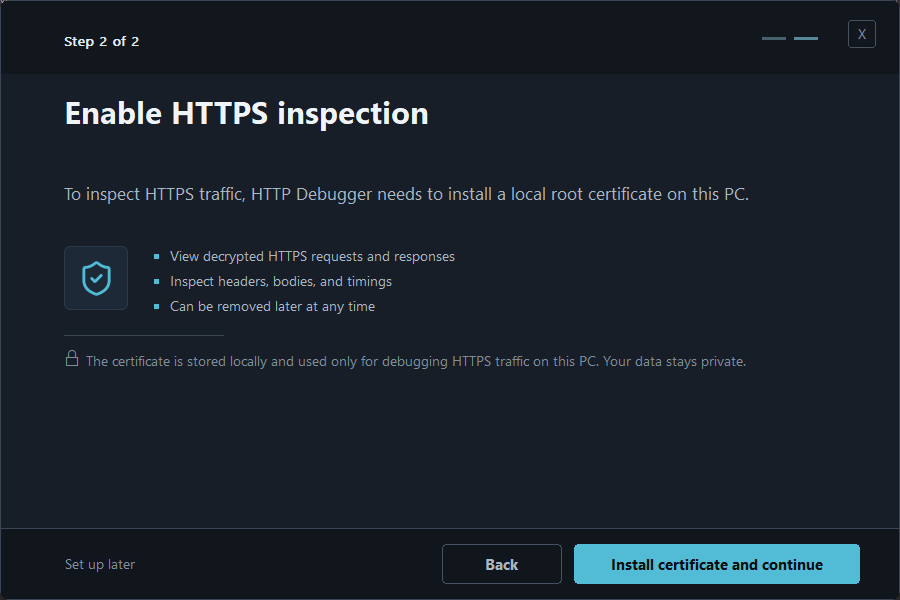Select second step progress indicator dash

point(806,38)
